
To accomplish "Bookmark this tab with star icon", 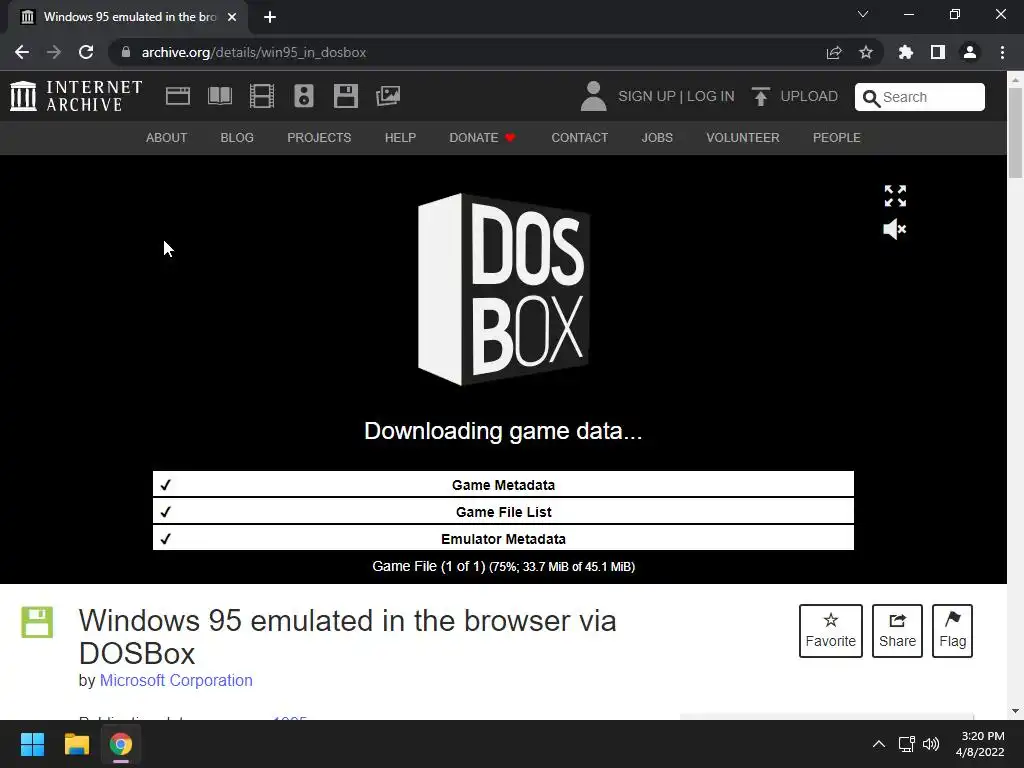I will [866, 52].
